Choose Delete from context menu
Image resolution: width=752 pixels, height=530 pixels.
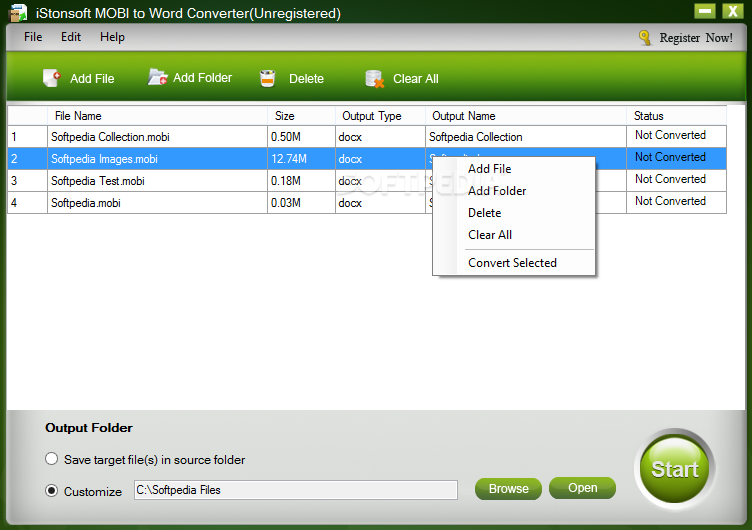tap(514, 213)
